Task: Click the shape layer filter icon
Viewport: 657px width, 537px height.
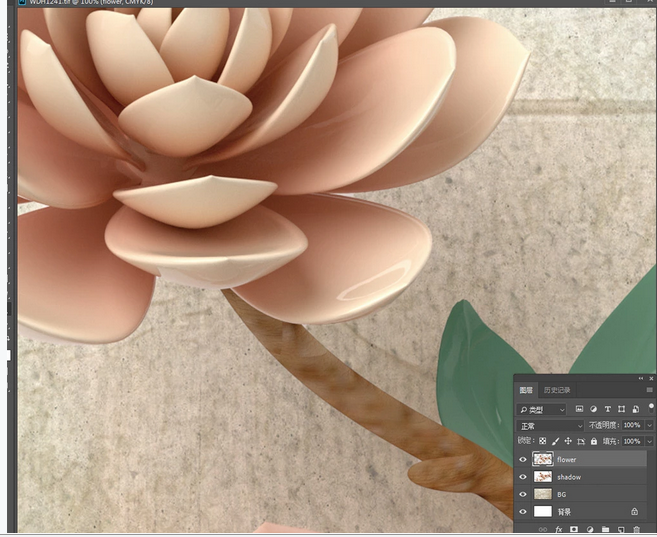Action: click(x=621, y=409)
